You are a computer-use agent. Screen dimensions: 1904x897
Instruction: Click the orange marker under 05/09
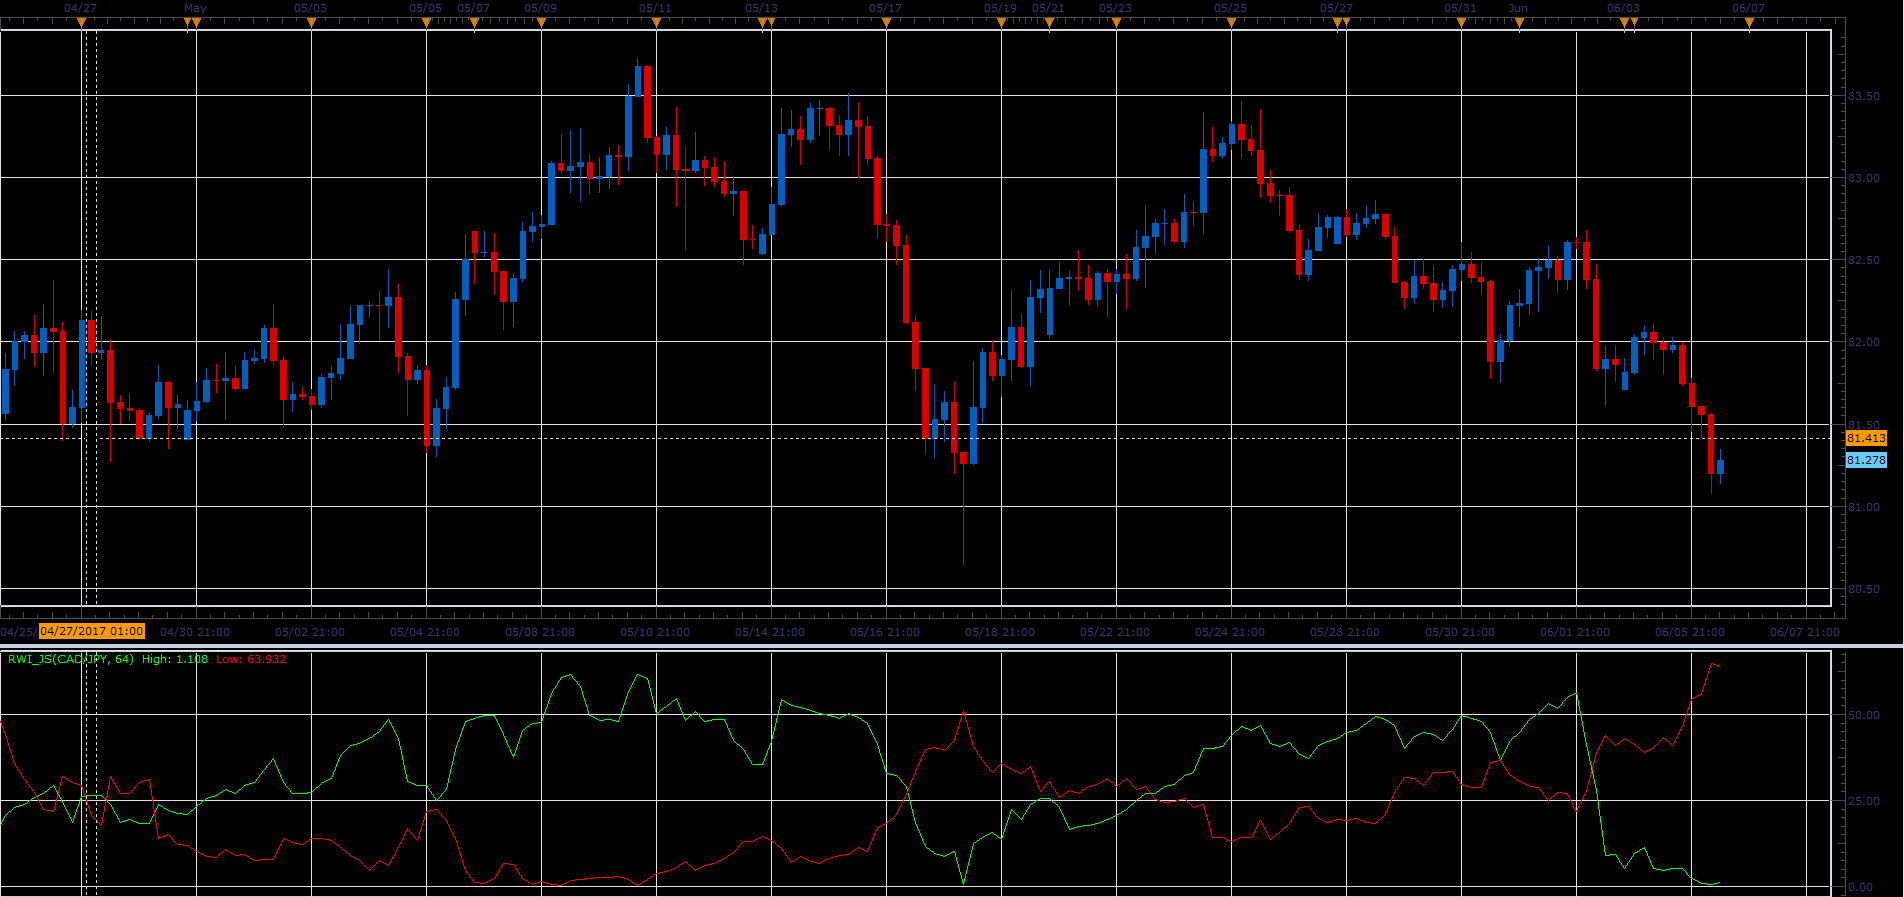(541, 22)
